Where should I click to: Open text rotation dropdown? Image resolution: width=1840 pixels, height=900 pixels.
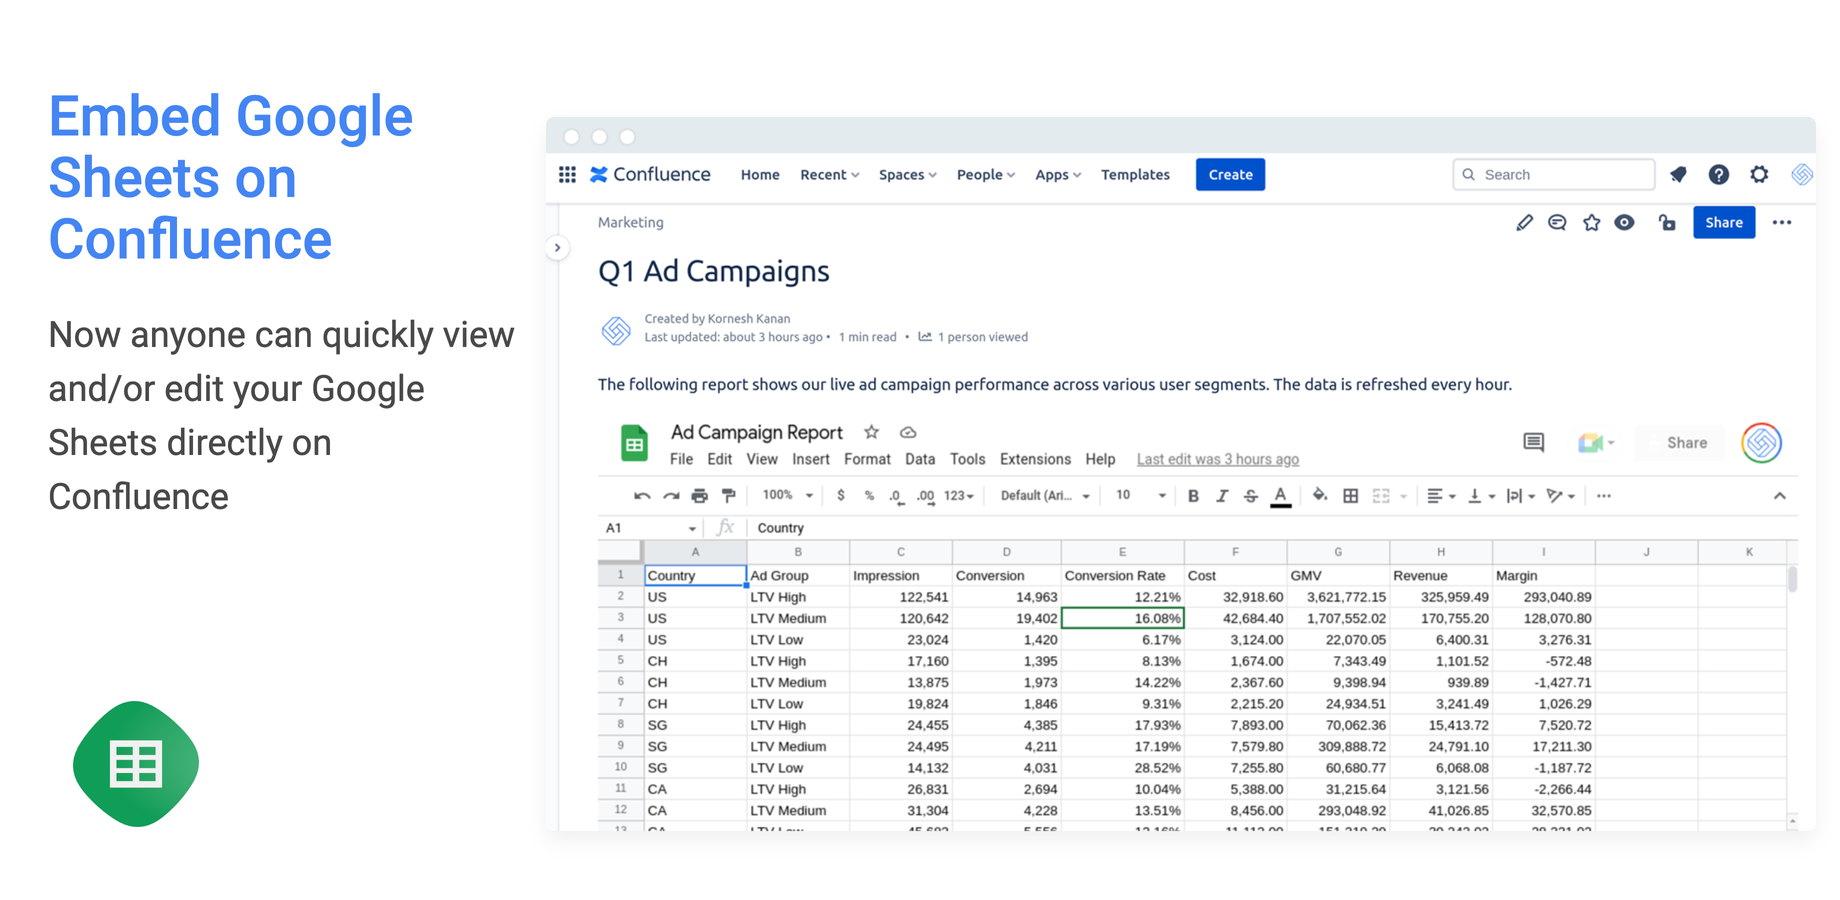[1561, 496]
